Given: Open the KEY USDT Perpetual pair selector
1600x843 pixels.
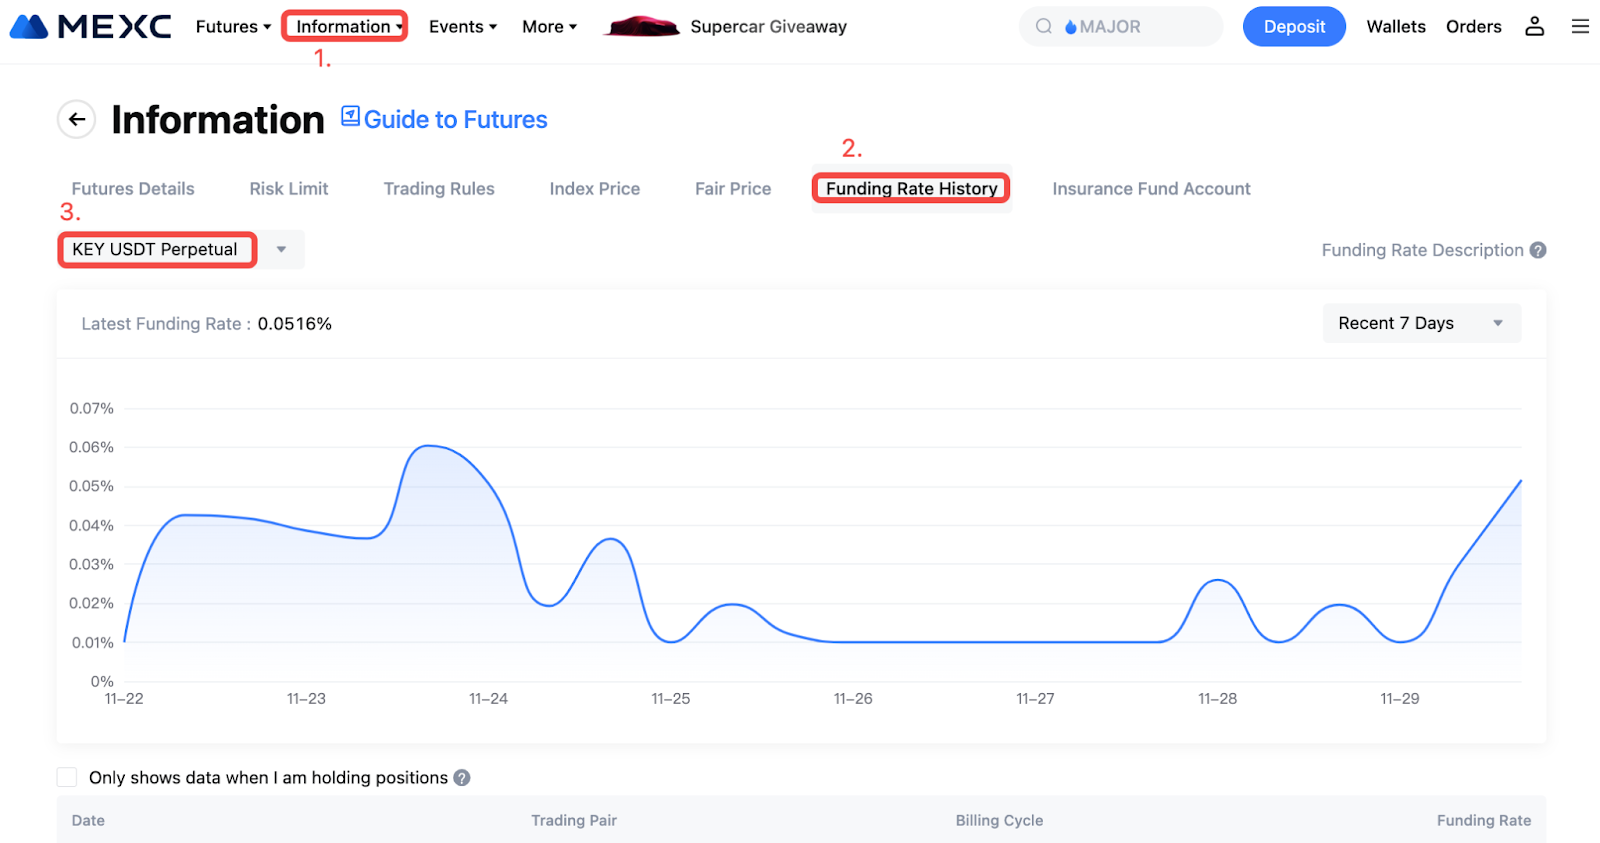Looking at the screenshot, I should (x=181, y=250).
